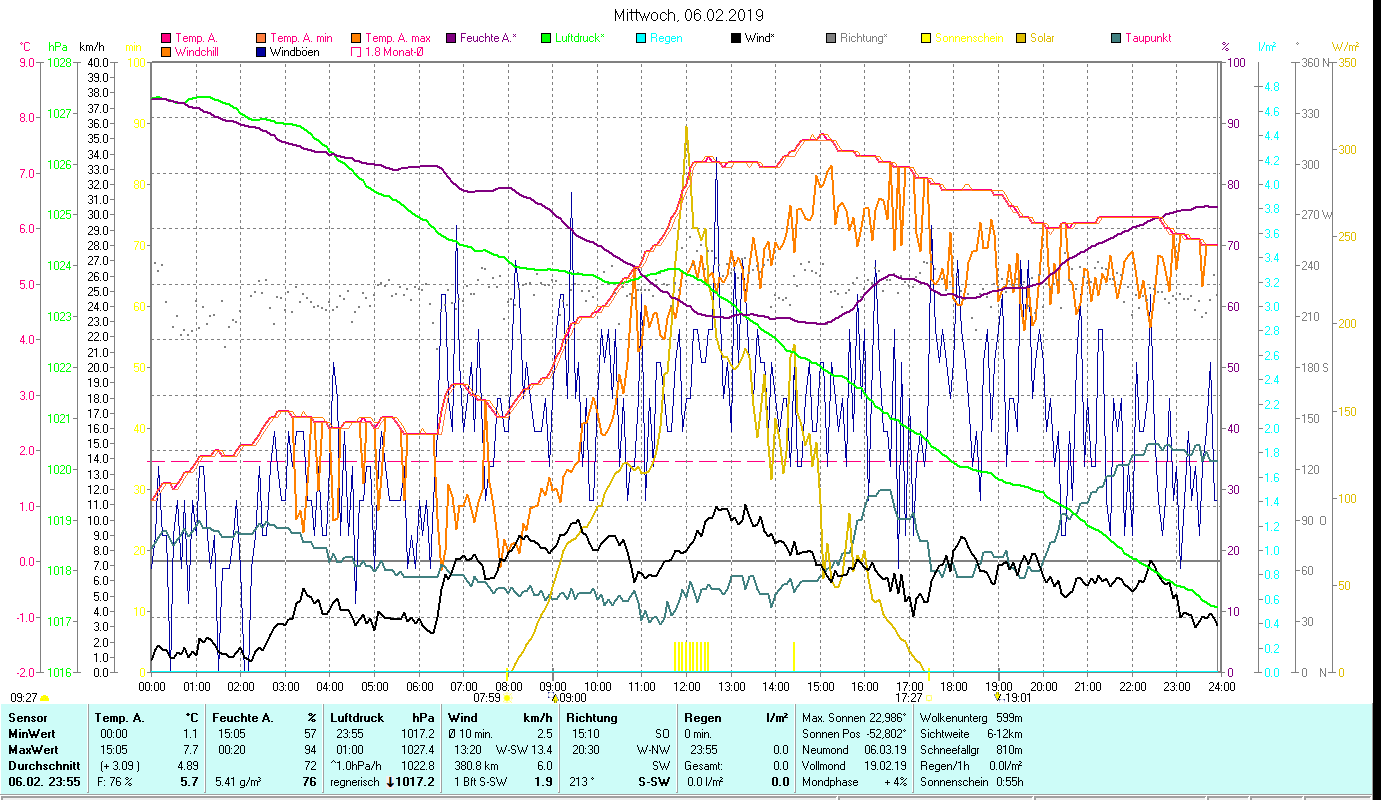1381x800 pixels.
Task: Click the Wind* black legend square
Action: [x=735, y=39]
